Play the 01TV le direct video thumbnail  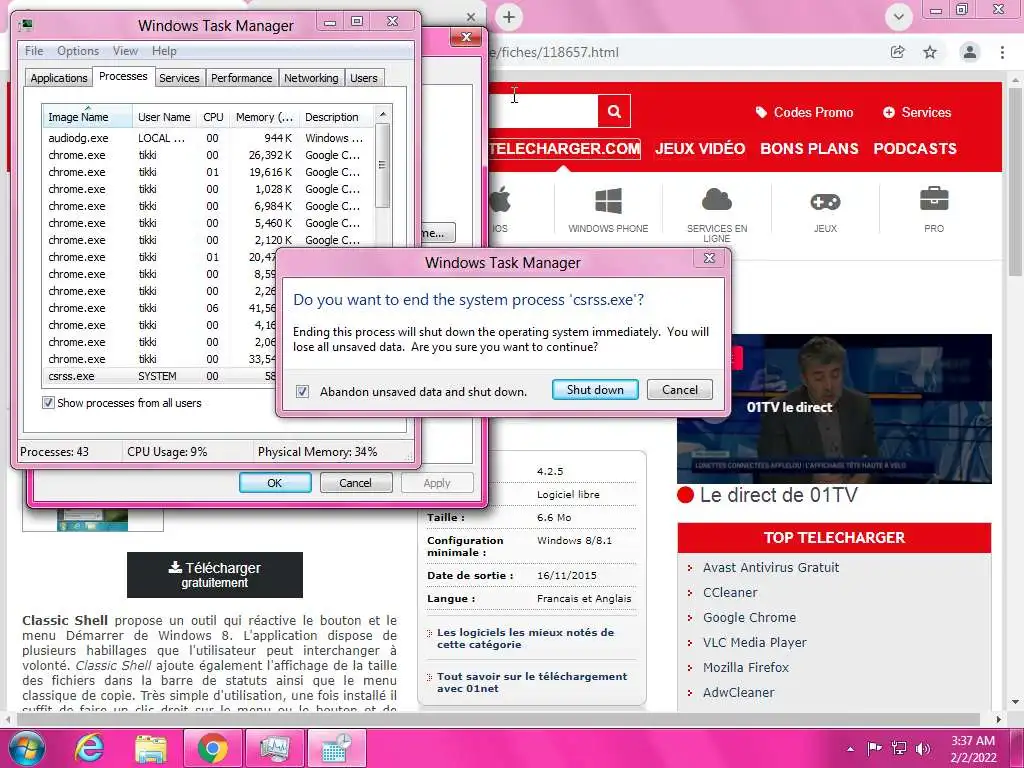tap(834, 409)
